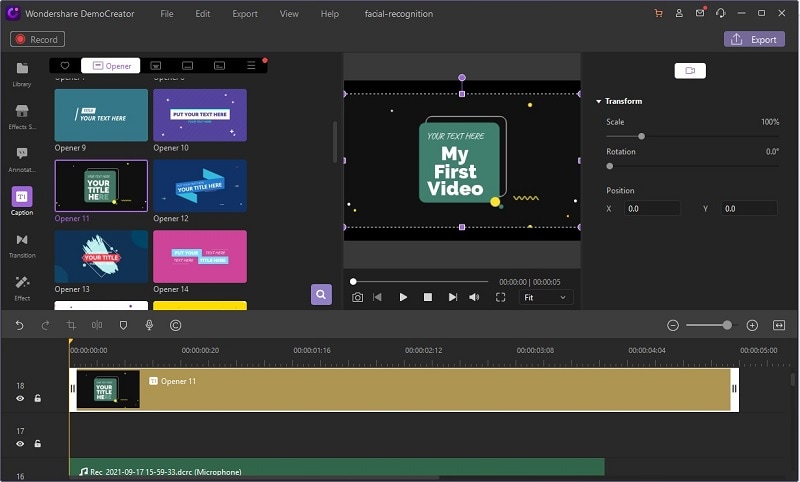
Task: Zoom out the timeline
Action: (673, 325)
